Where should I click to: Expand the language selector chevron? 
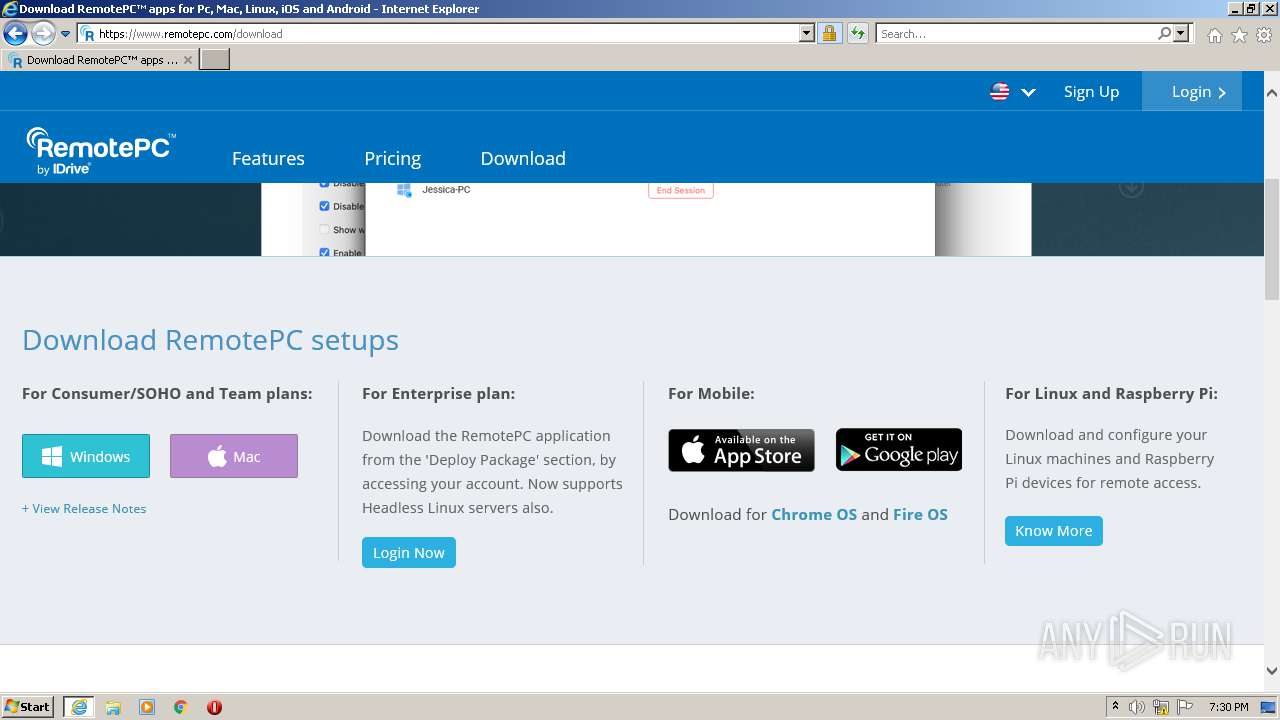tap(1028, 92)
